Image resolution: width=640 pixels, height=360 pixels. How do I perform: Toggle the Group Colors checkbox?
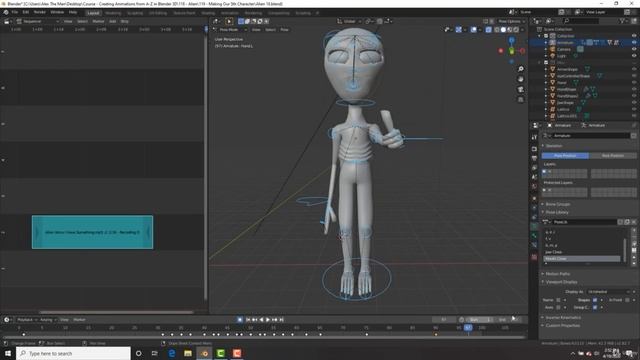click(x=595, y=307)
